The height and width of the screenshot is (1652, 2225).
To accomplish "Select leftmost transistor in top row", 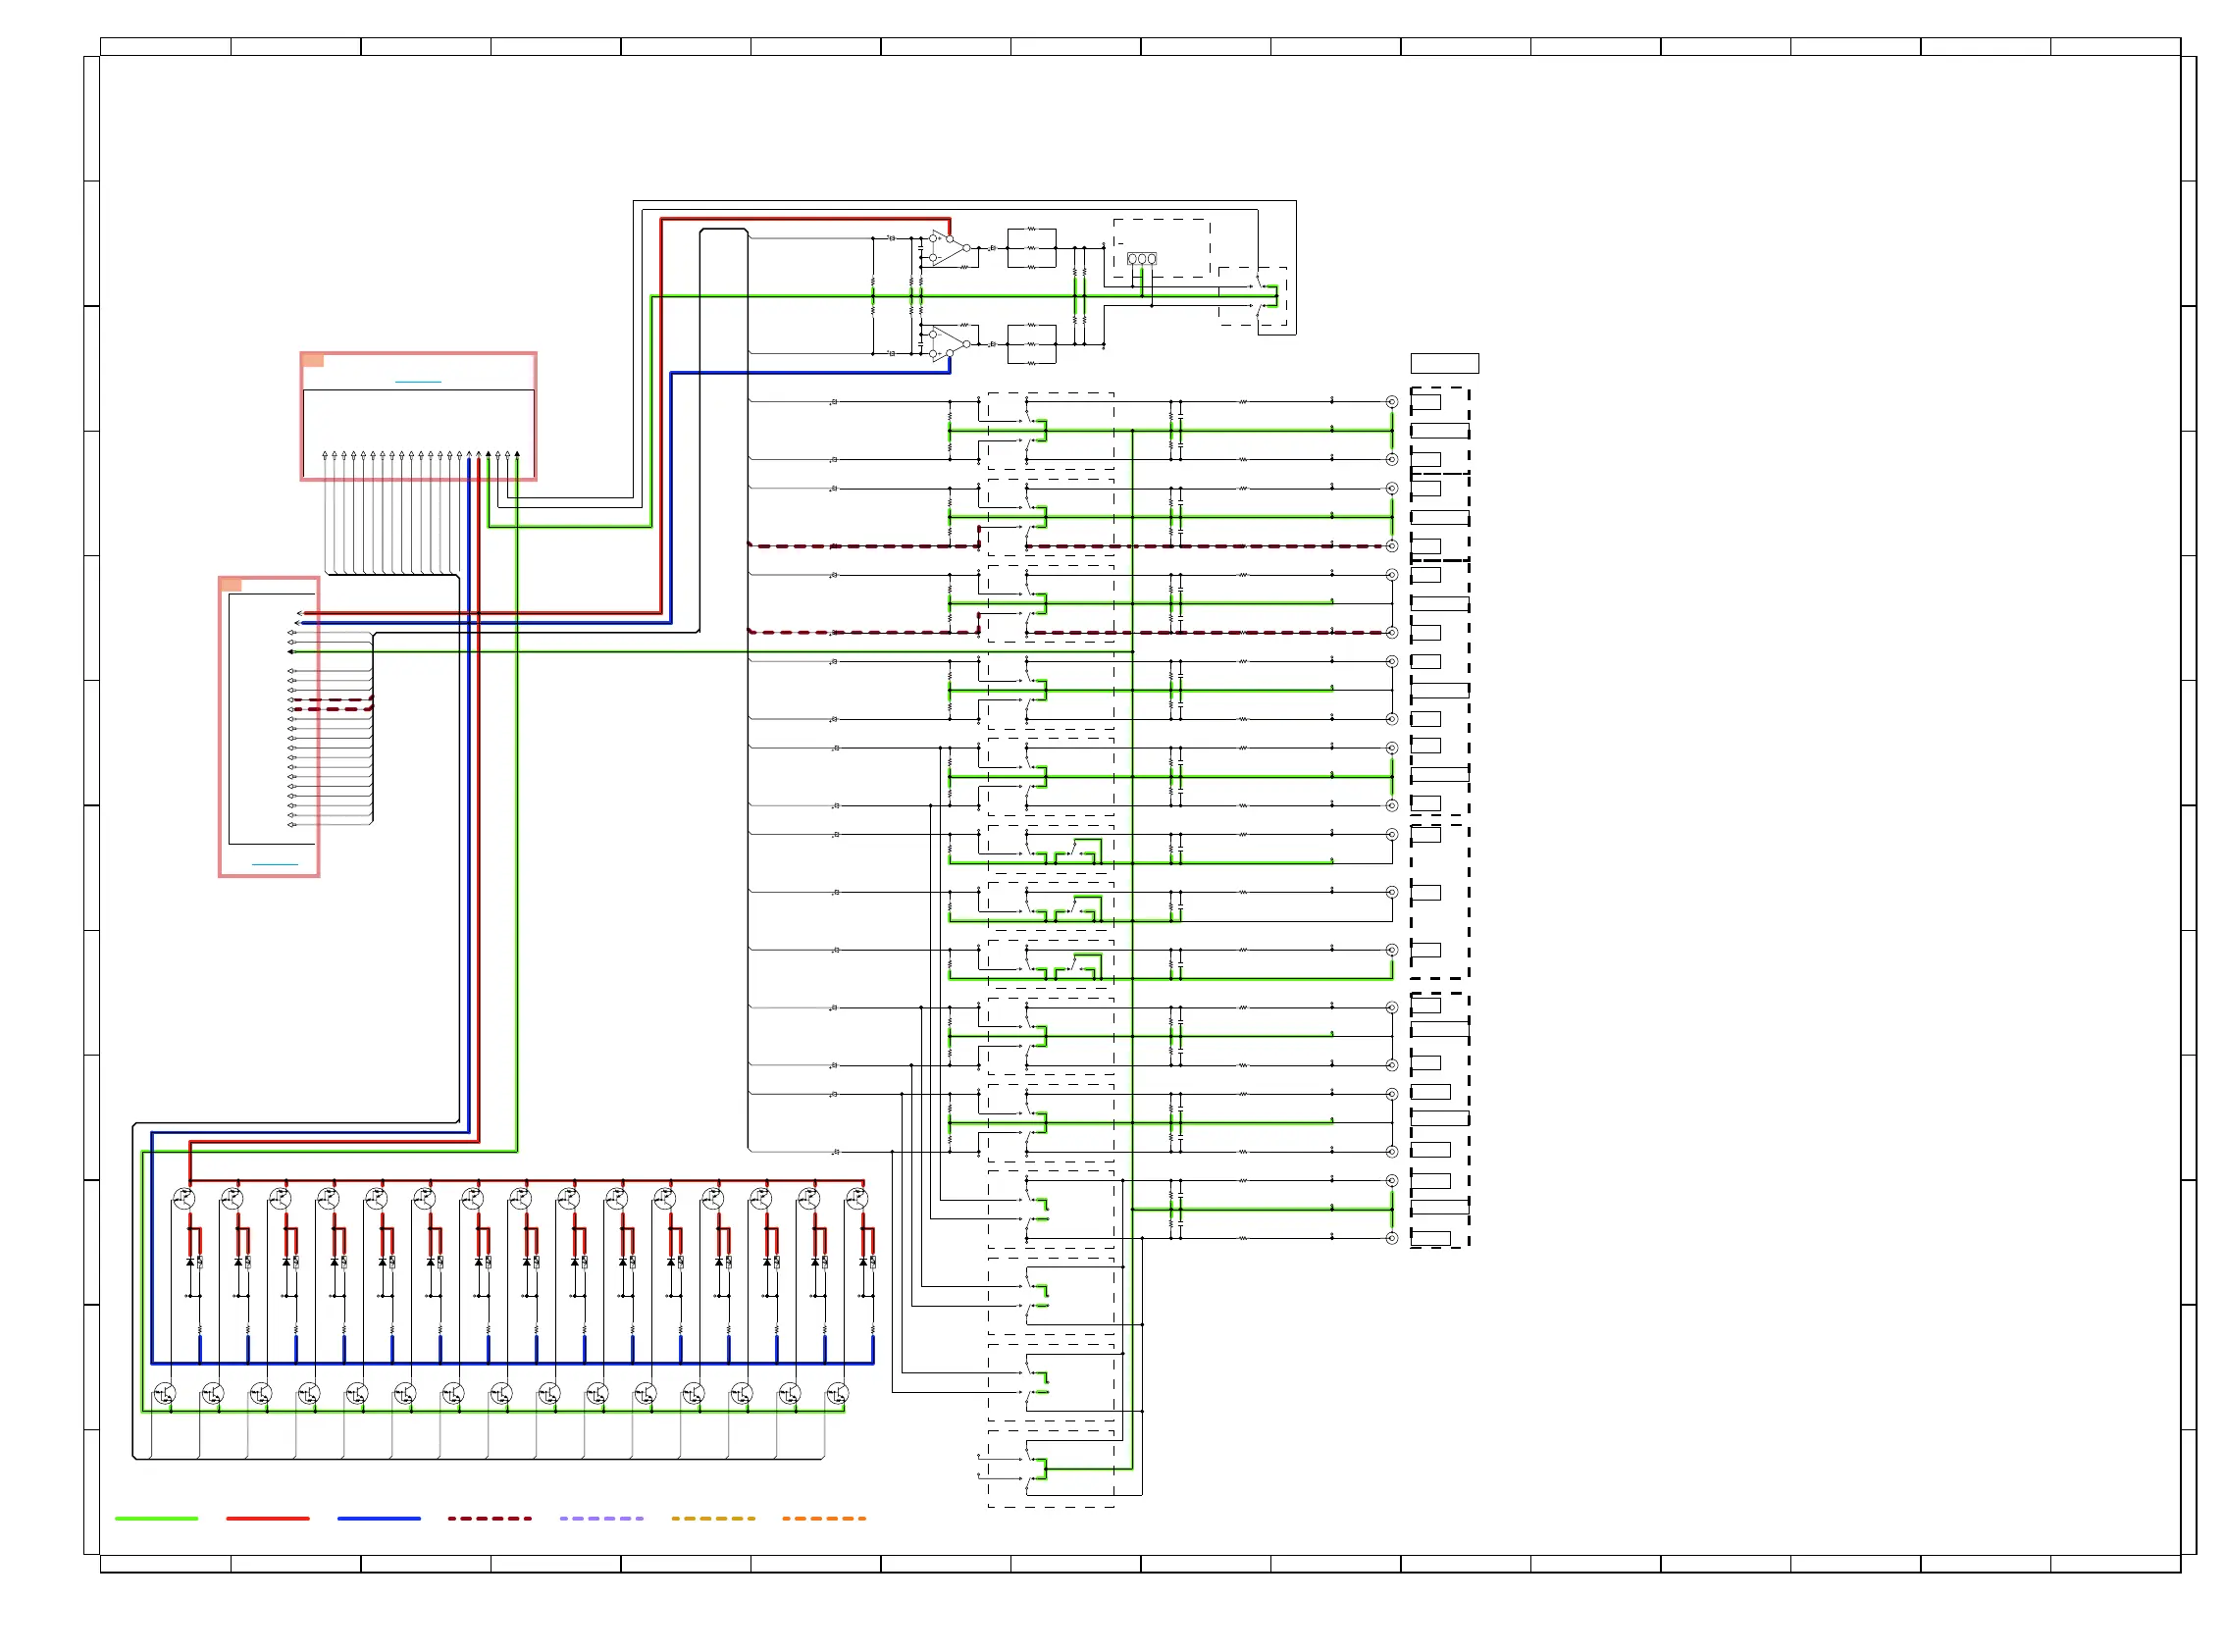I will (x=184, y=1199).
